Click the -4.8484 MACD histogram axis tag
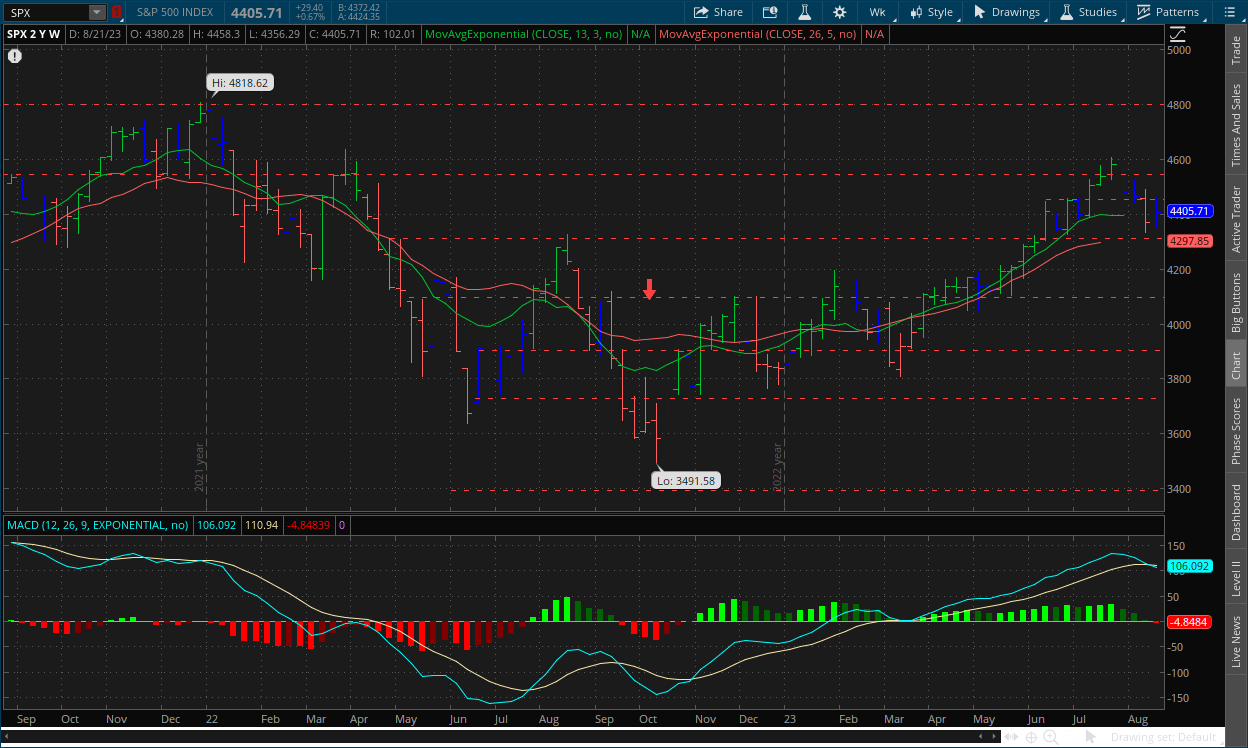The width and height of the screenshot is (1248, 748). tap(1190, 621)
